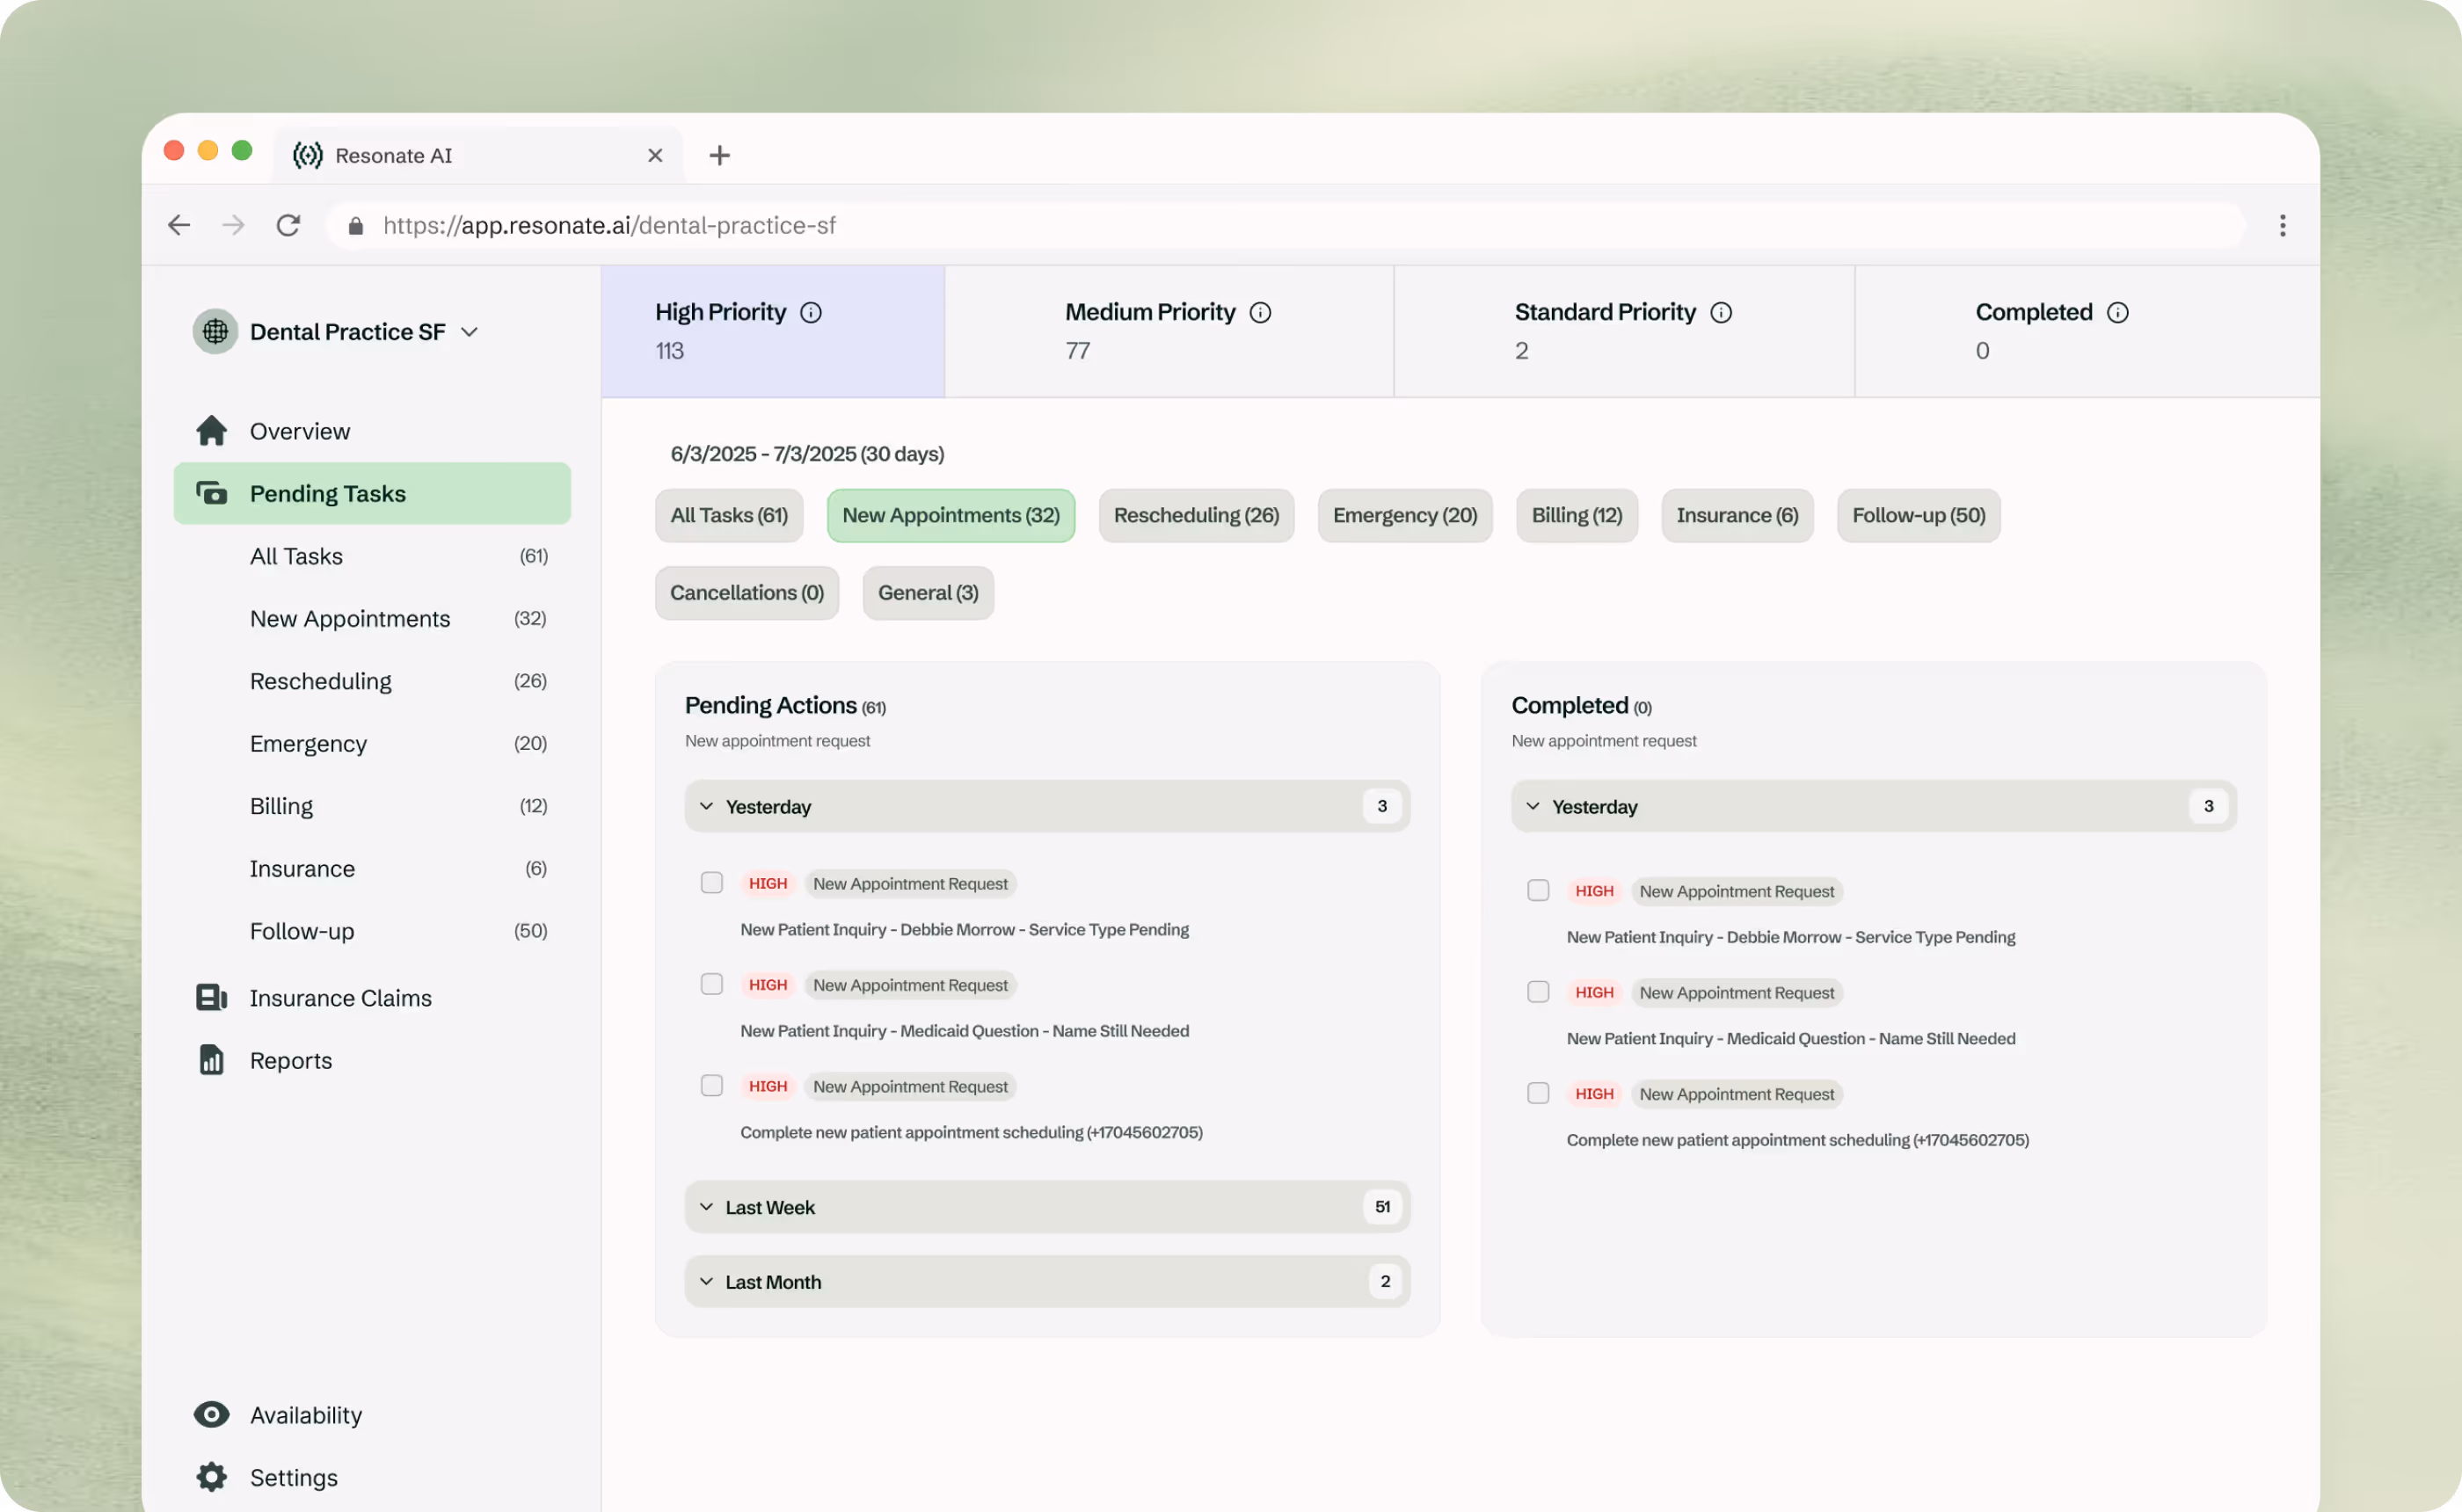
Task: Check Debbie Morrow task in Pending Actions
Action: click(x=712, y=883)
